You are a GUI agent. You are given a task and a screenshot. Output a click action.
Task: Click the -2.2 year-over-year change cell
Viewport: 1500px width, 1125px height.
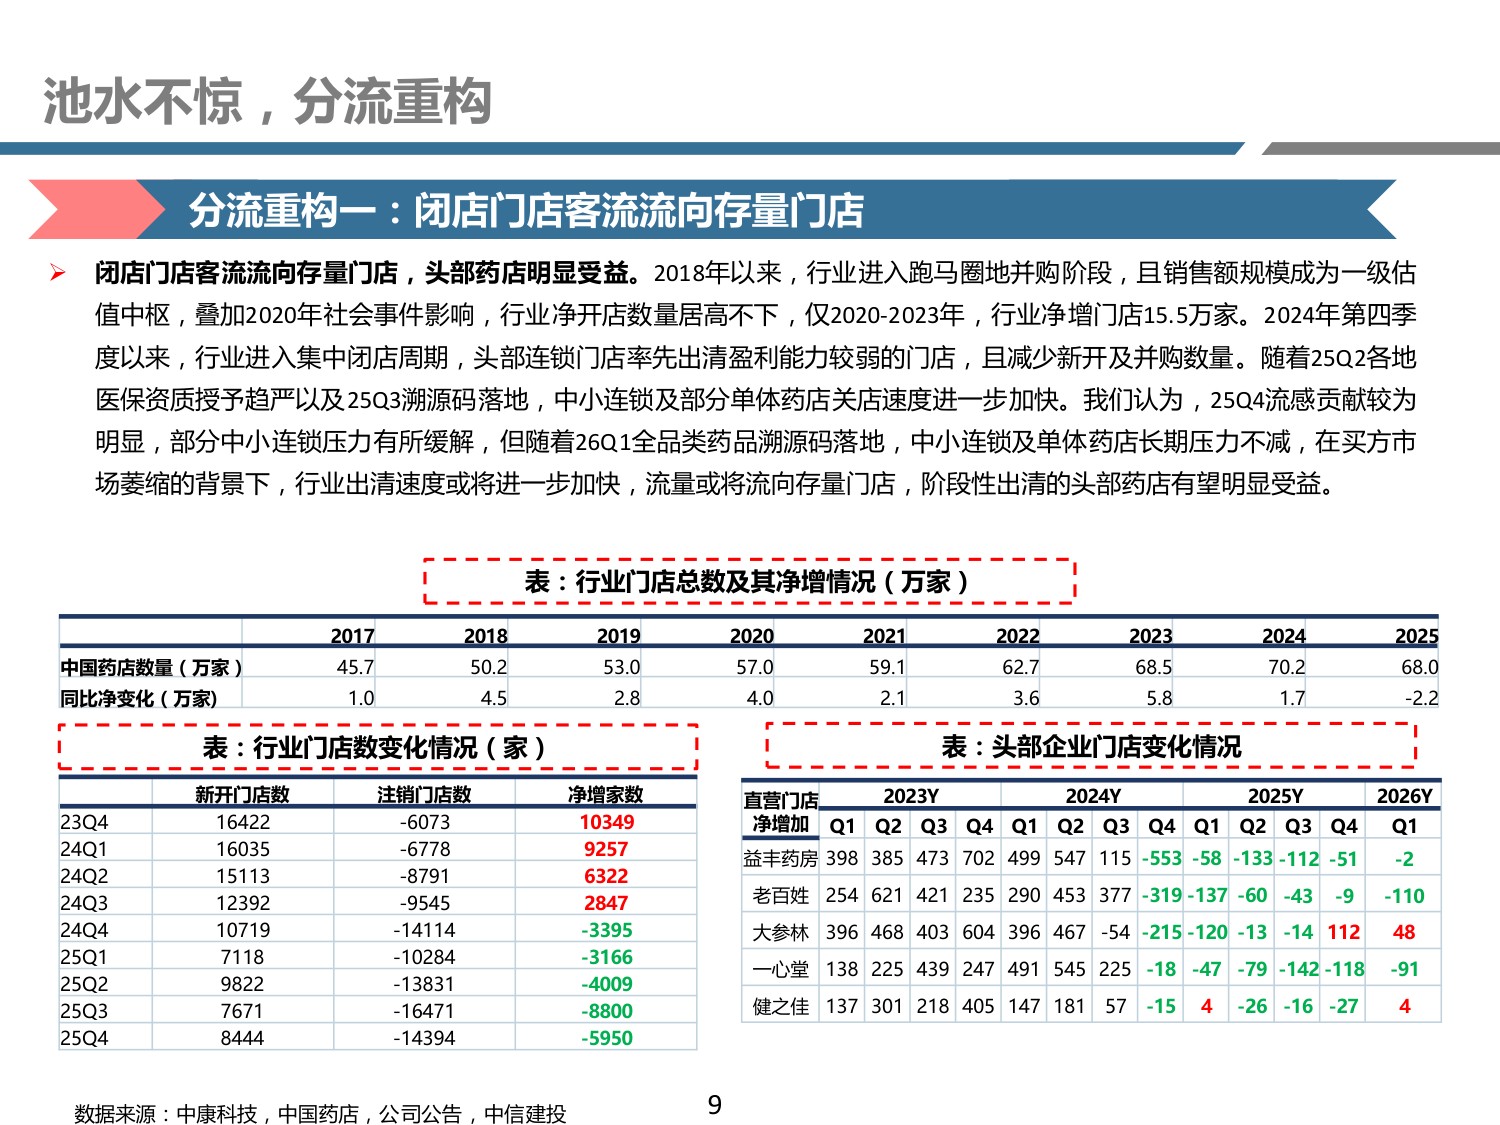tap(1421, 698)
